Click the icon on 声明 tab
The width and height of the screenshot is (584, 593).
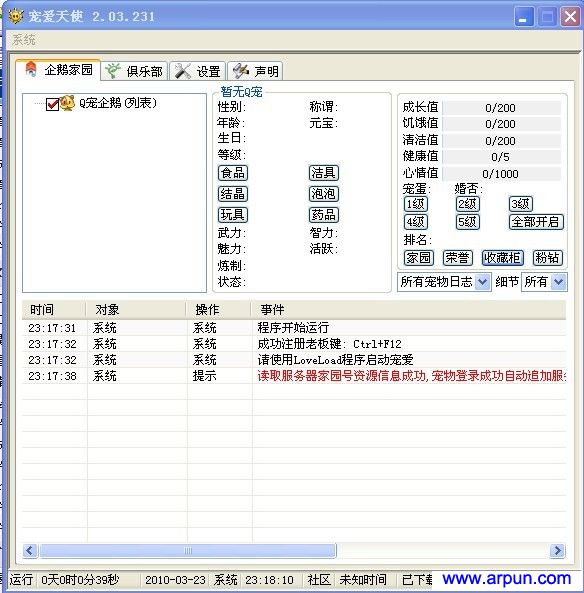241,71
